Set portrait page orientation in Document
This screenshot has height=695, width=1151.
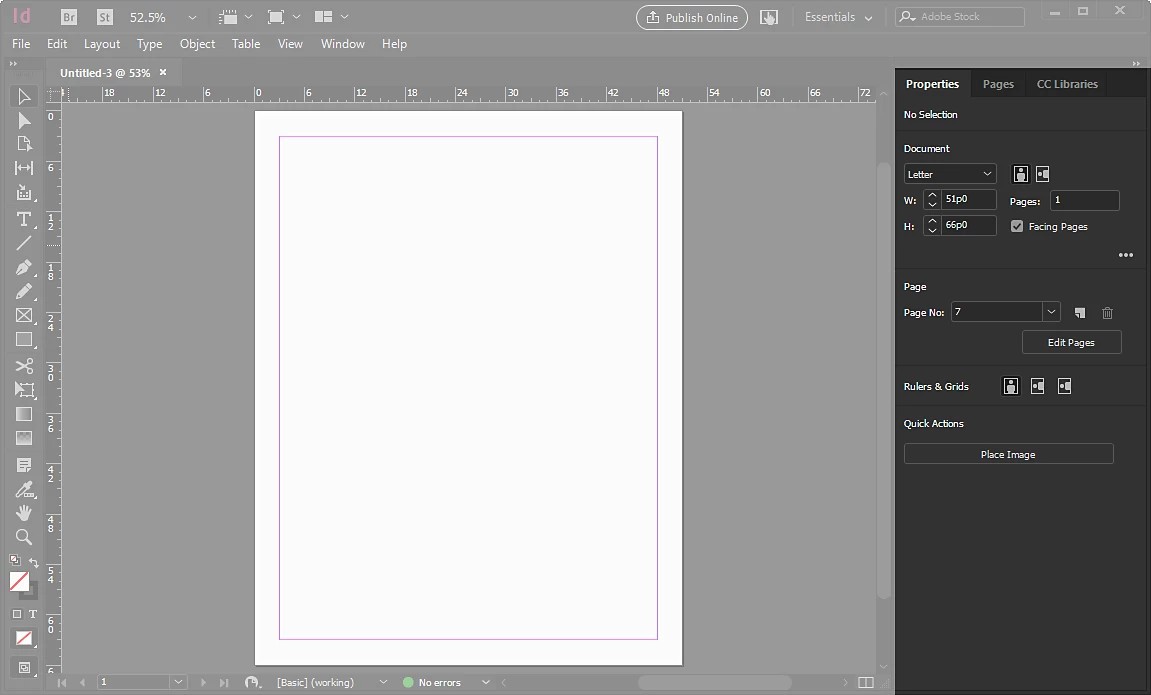(1020, 174)
